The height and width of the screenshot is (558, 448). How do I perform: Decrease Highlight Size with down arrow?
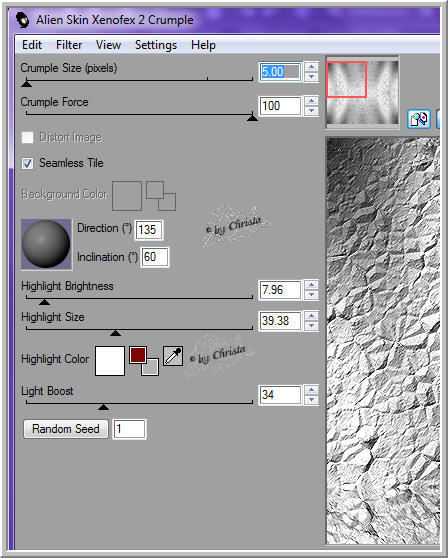[311, 326]
